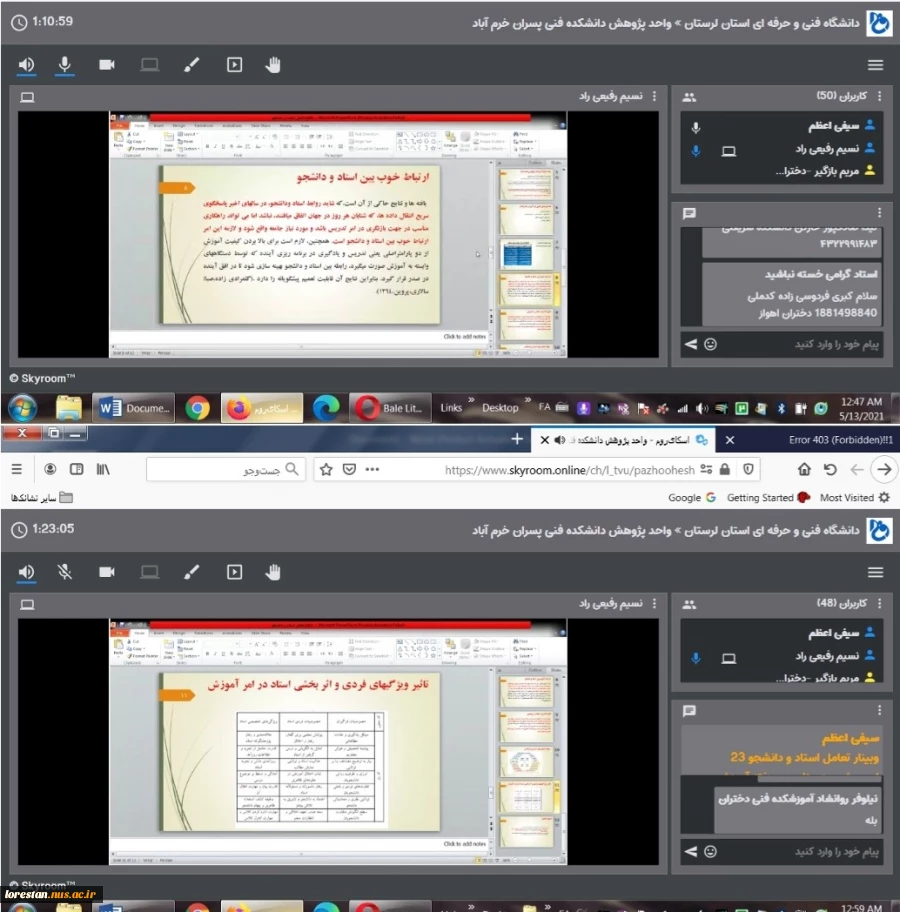Click the جست‌وجو search box in Firefox
Viewport: 900px width, 912px height.
tap(226, 469)
